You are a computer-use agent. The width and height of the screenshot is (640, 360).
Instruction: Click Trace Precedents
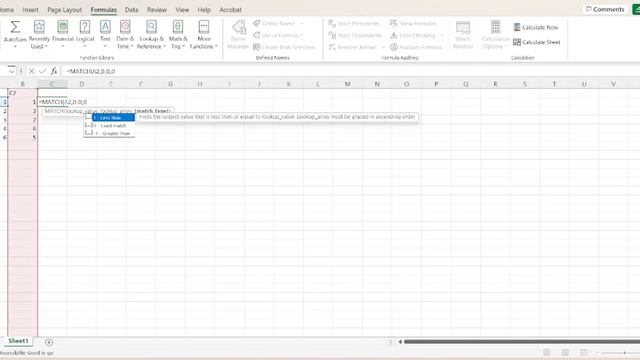[354, 24]
